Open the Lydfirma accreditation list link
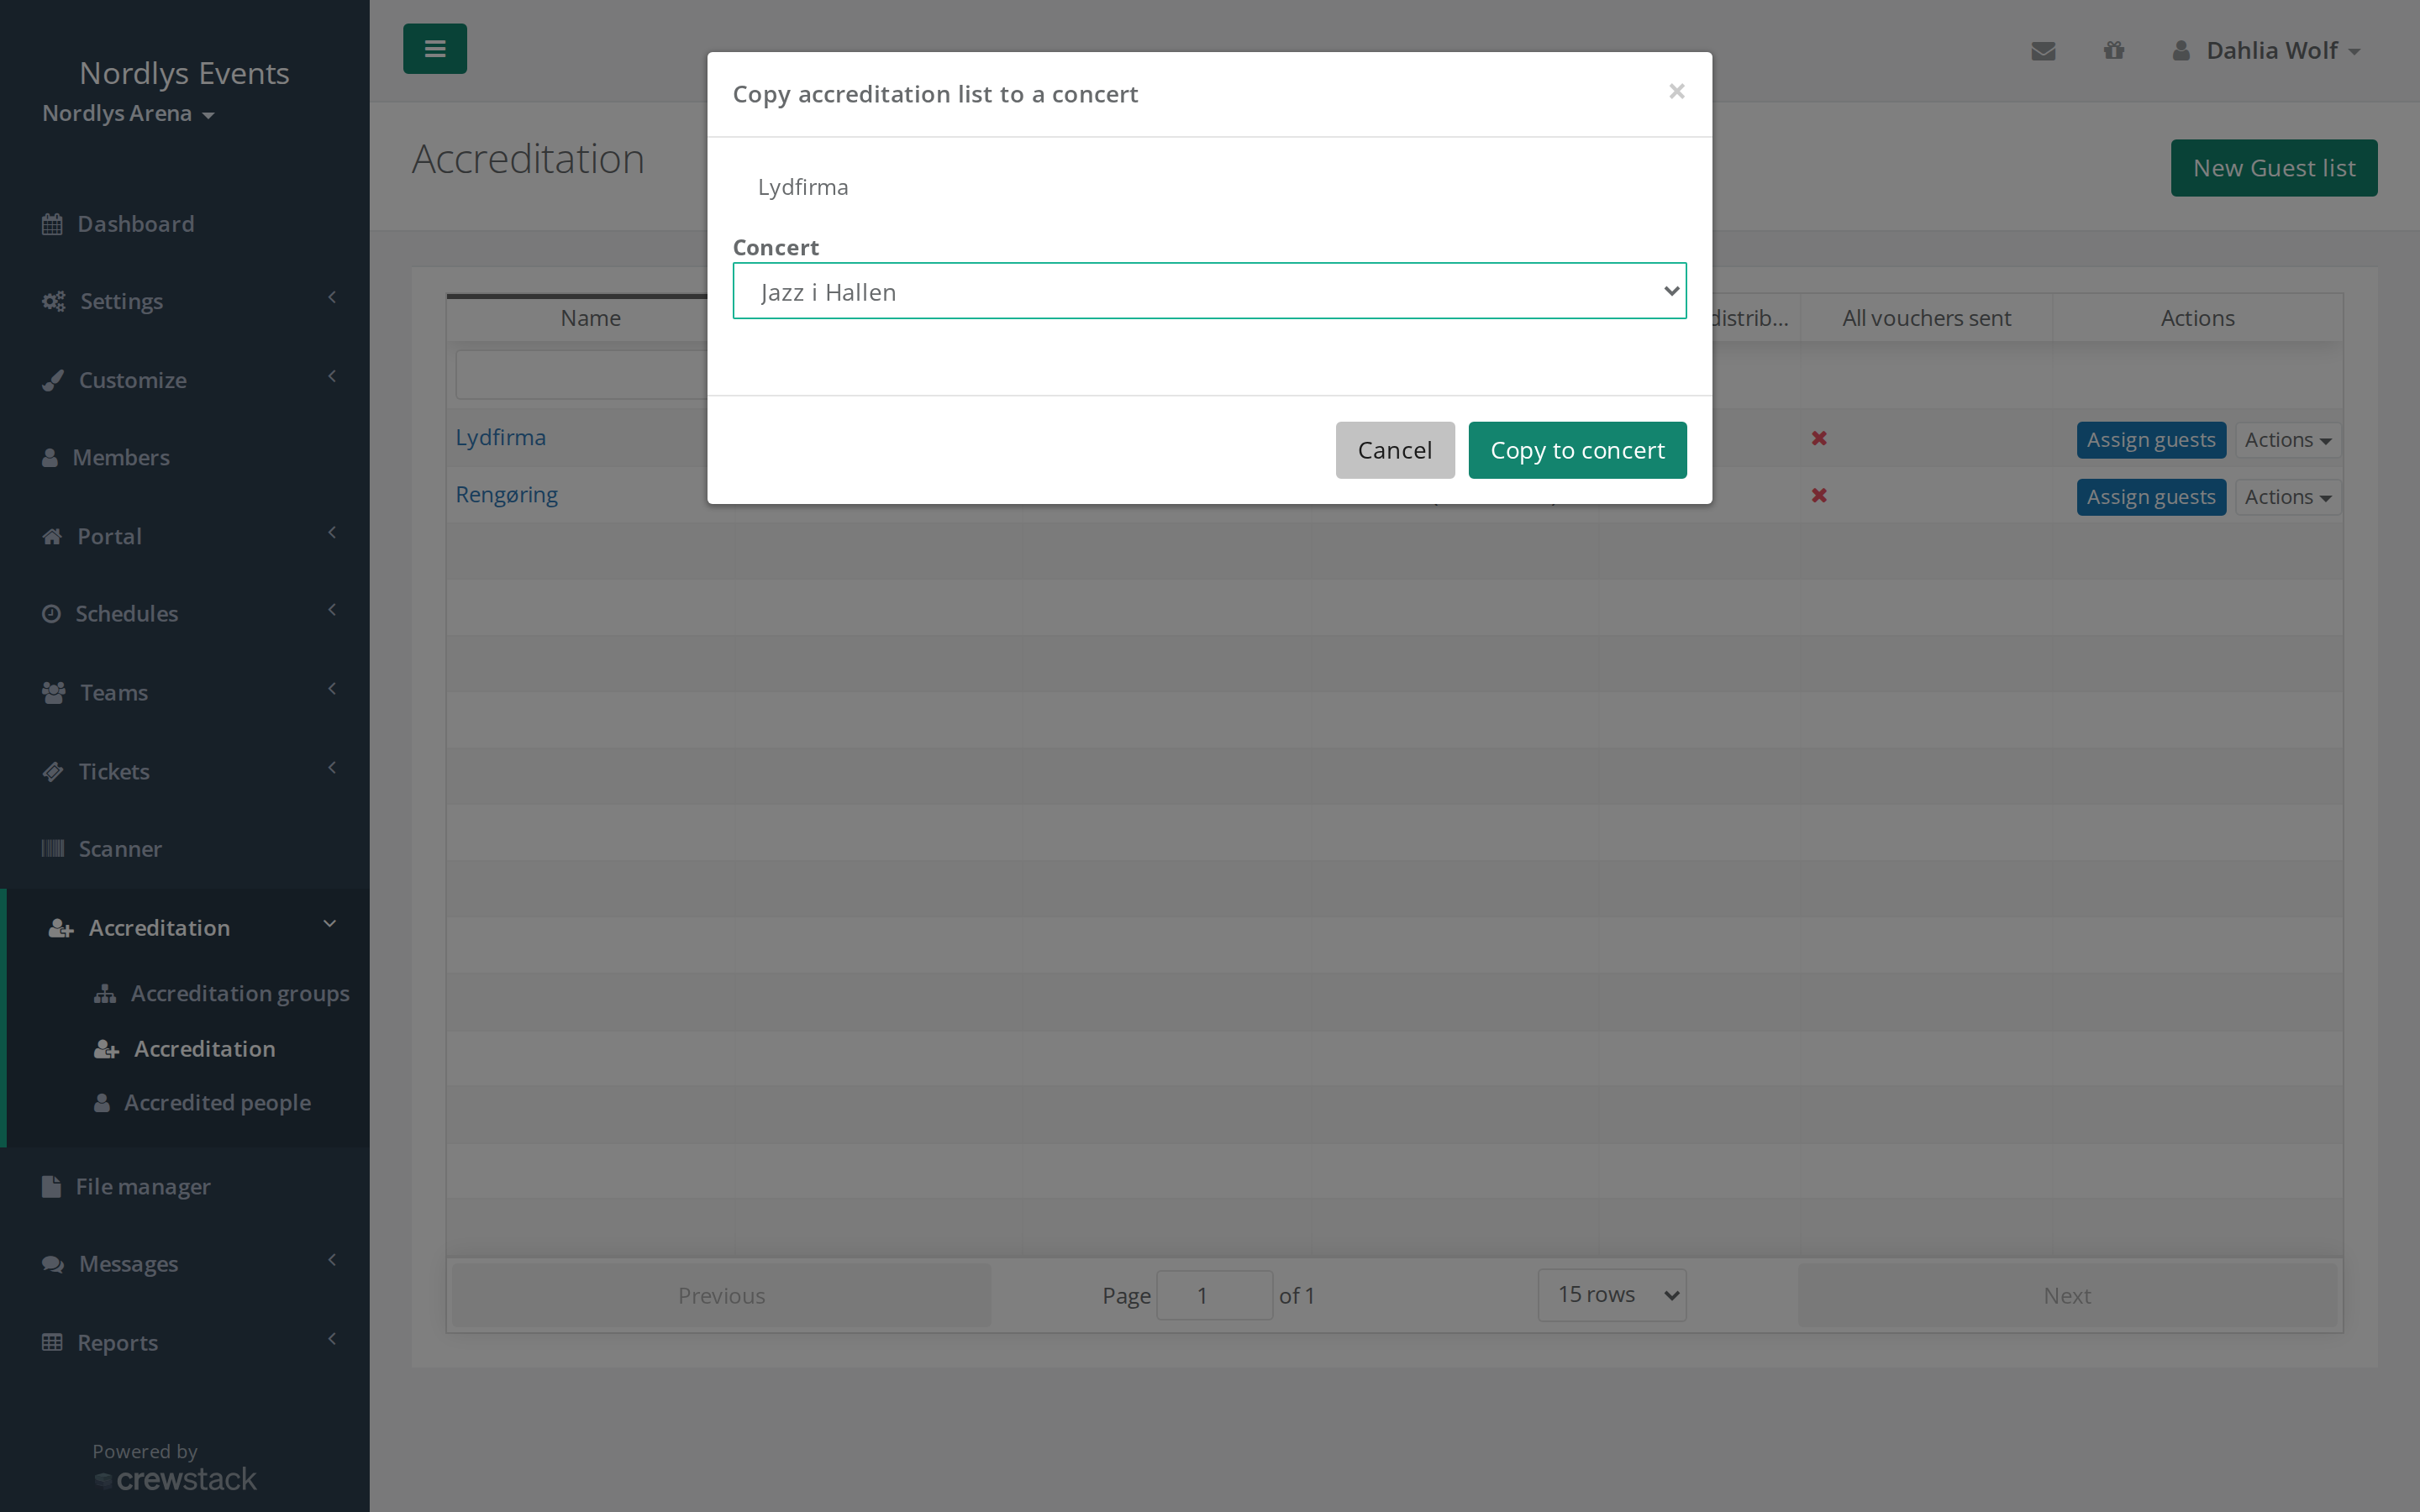 500,438
